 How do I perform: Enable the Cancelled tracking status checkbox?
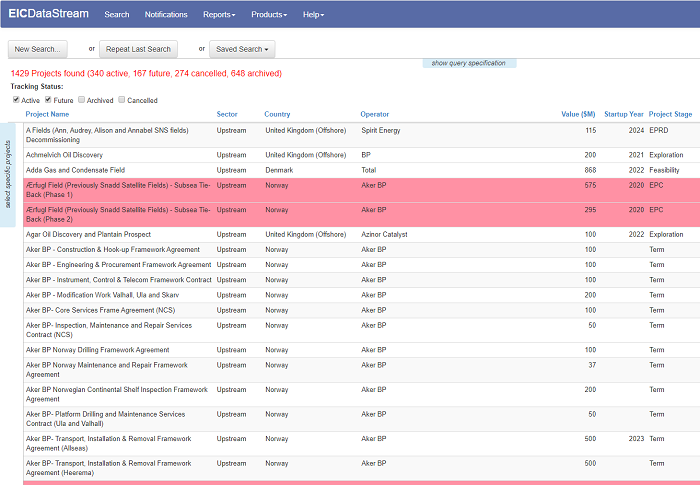tap(121, 100)
